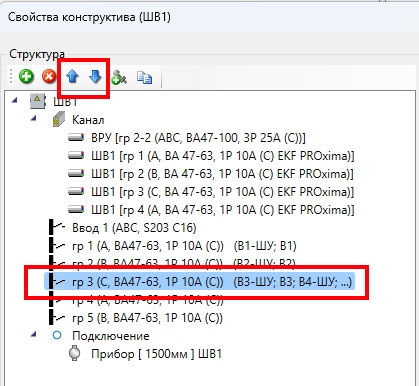Viewport: 419px width, 386px height.
Task: Click breaker icon of гр 5 row
Action: pos(57,317)
